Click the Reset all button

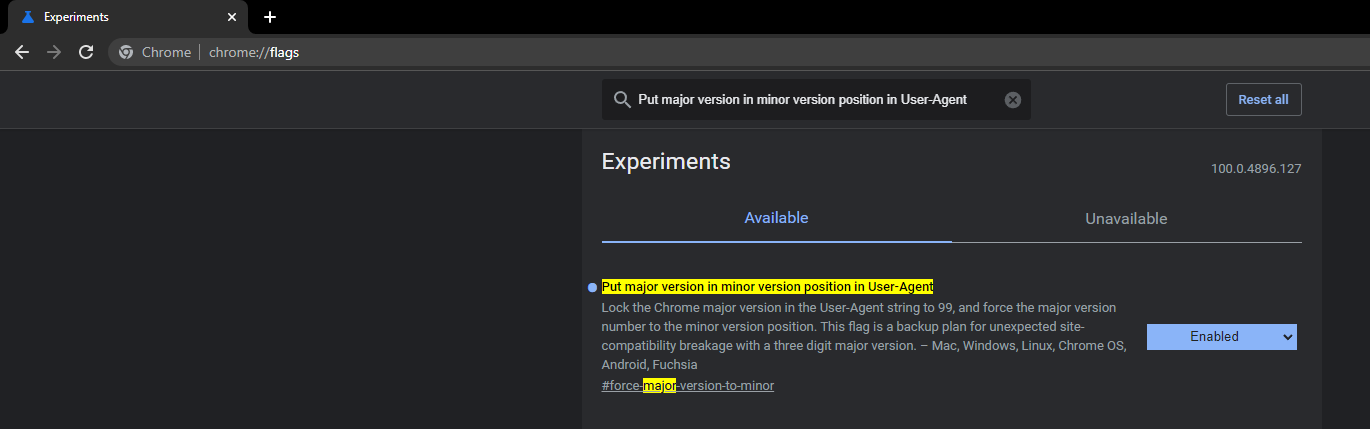[1263, 99]
